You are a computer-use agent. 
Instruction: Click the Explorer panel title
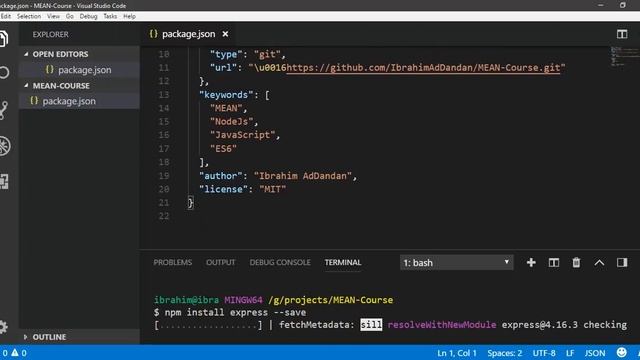tap(51, 34)
